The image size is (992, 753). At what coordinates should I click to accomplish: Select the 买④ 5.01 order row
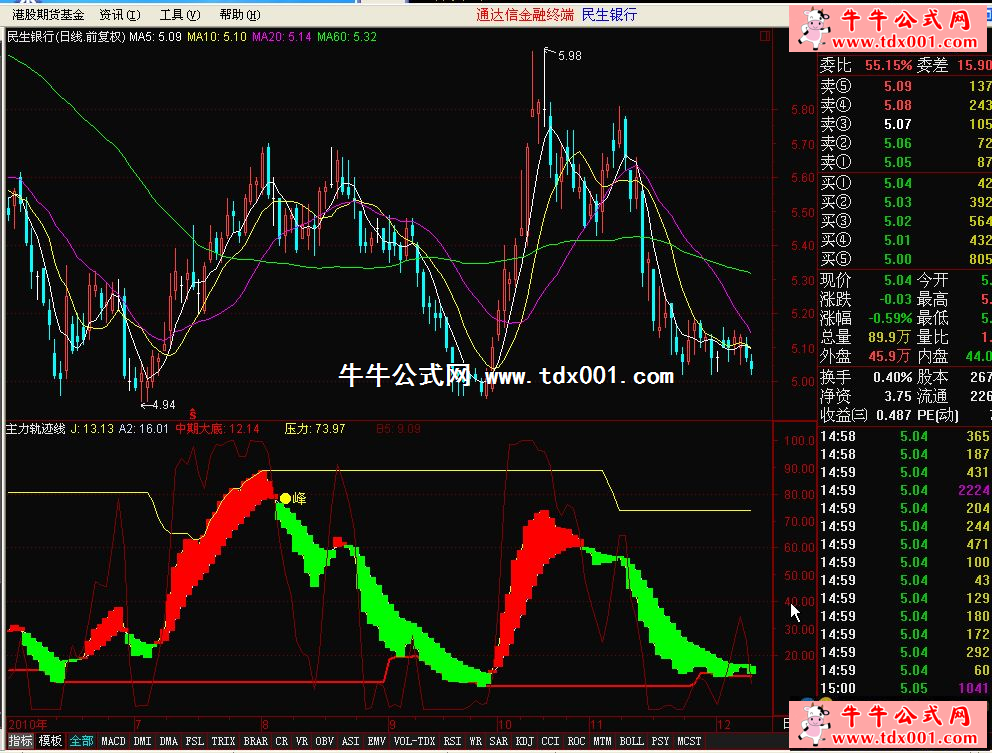pyautogui.click(x=905, y=240)
